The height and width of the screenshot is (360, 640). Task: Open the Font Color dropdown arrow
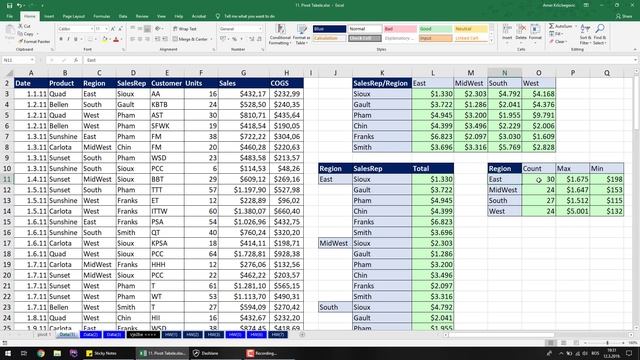click(x=121, y=39)
